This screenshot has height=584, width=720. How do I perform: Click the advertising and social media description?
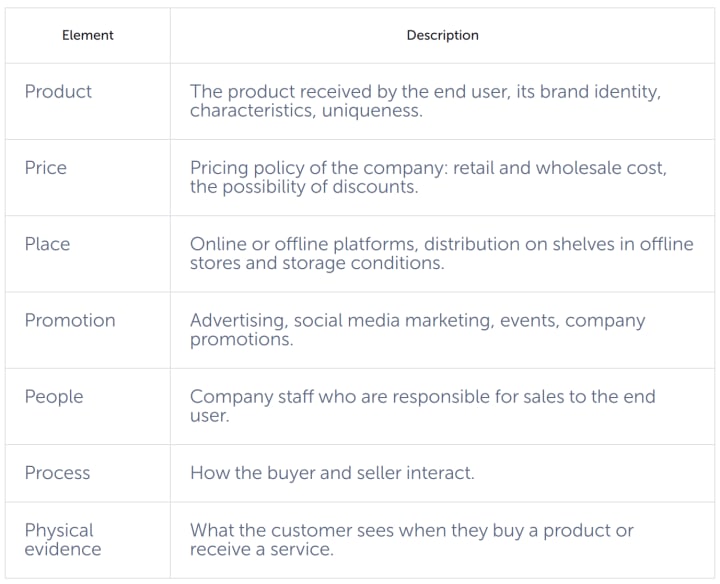417,330
